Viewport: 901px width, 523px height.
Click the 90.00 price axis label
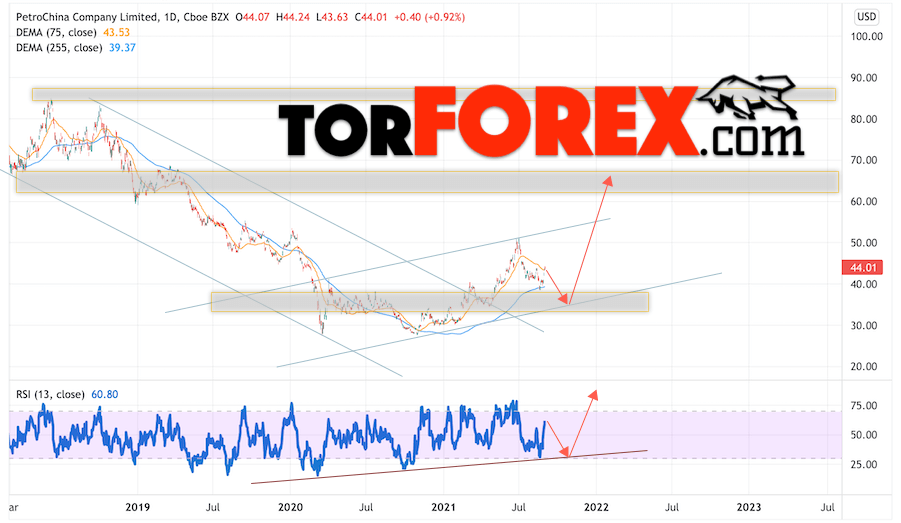pos(864,78)
